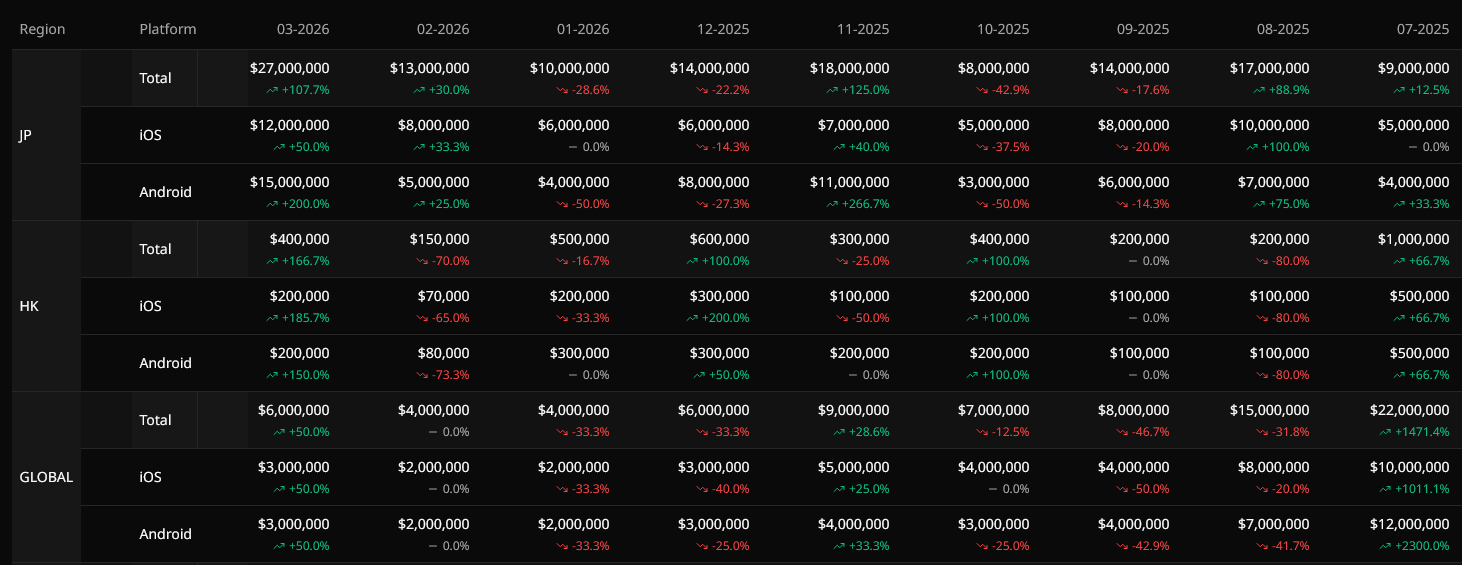Select the 07-2025 column header
This screenshot has height=565, width=1462.
[1423, 29]
